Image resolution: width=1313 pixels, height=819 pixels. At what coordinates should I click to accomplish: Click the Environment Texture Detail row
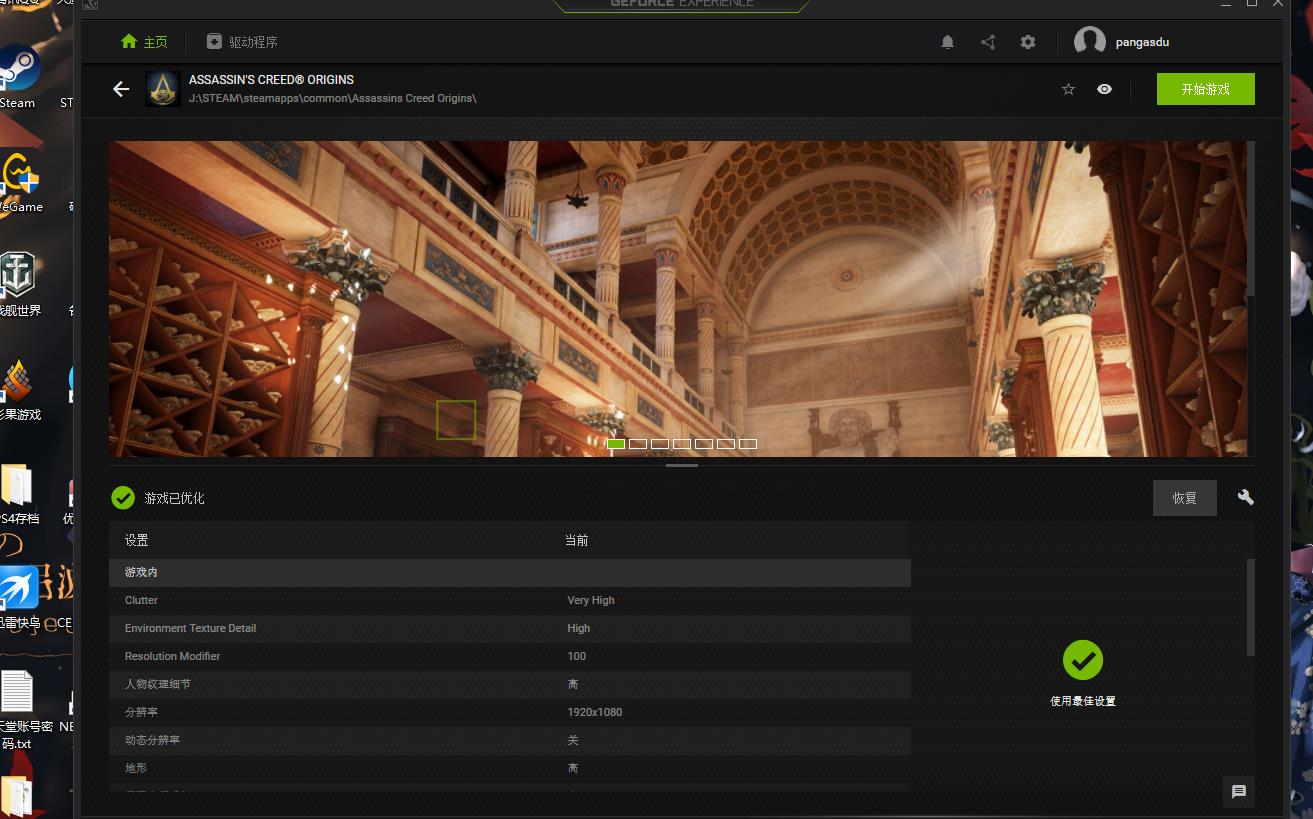pyautogui.click(x=510, y=628)
